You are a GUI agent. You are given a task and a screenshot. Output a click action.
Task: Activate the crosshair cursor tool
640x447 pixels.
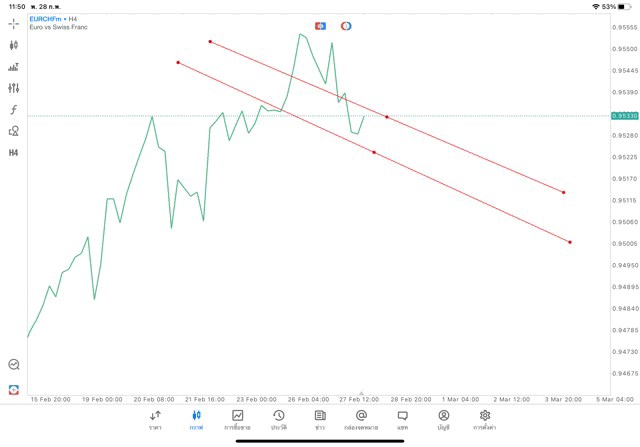point(14,23)
